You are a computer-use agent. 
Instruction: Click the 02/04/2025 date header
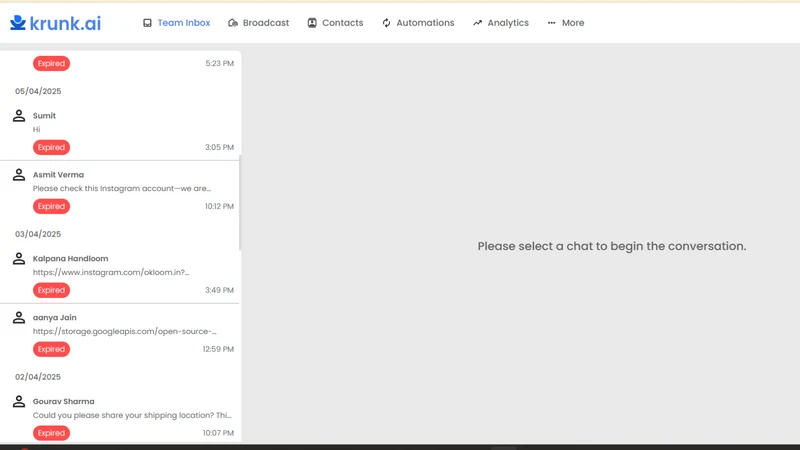coord(38,377)
